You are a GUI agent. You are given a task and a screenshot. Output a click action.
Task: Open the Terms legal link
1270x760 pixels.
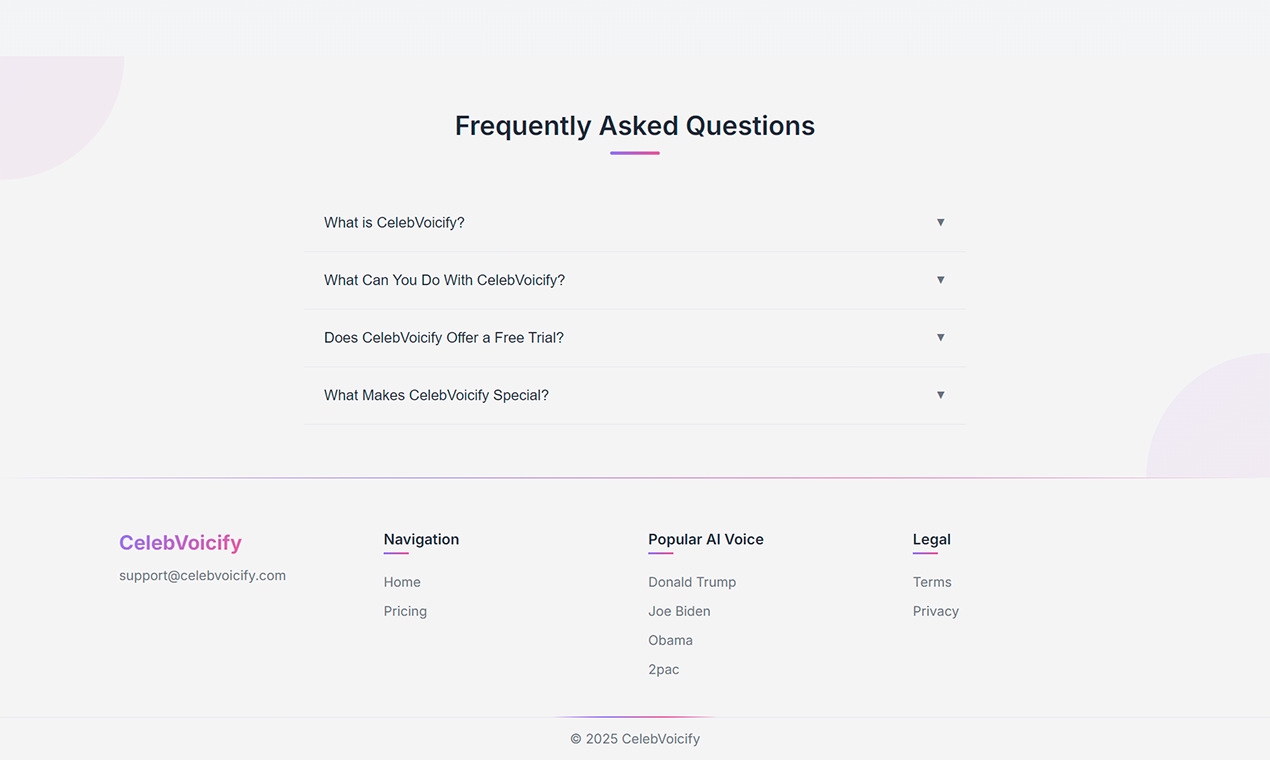click(x=932, y=582)
